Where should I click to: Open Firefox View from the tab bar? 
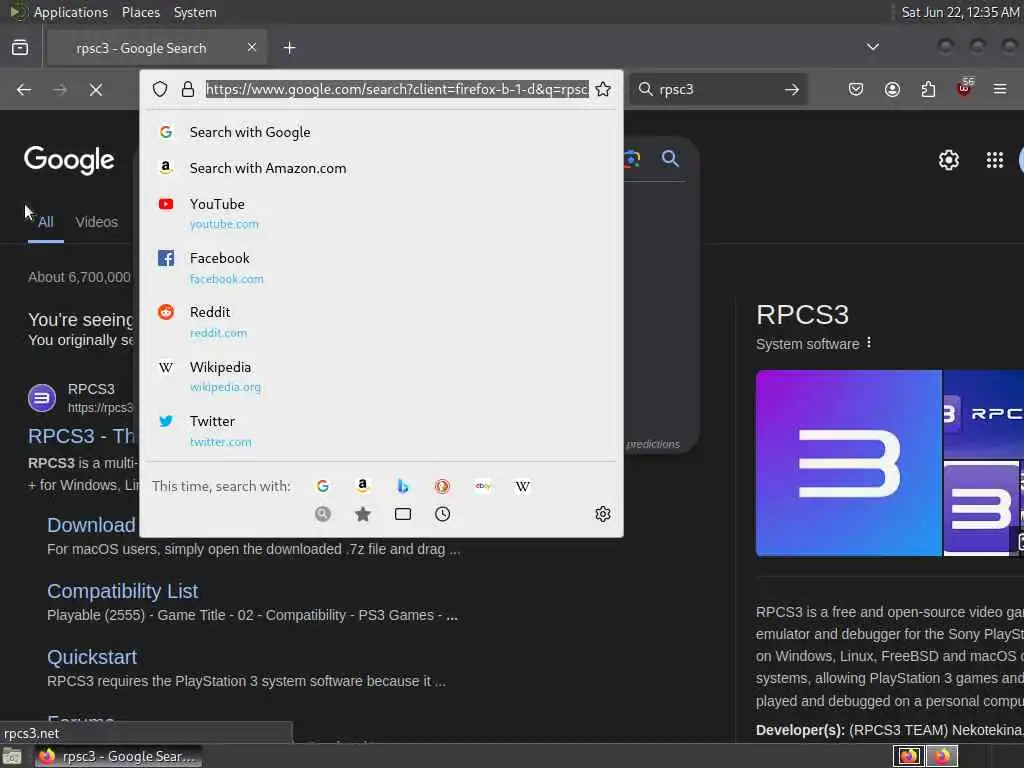20,48
